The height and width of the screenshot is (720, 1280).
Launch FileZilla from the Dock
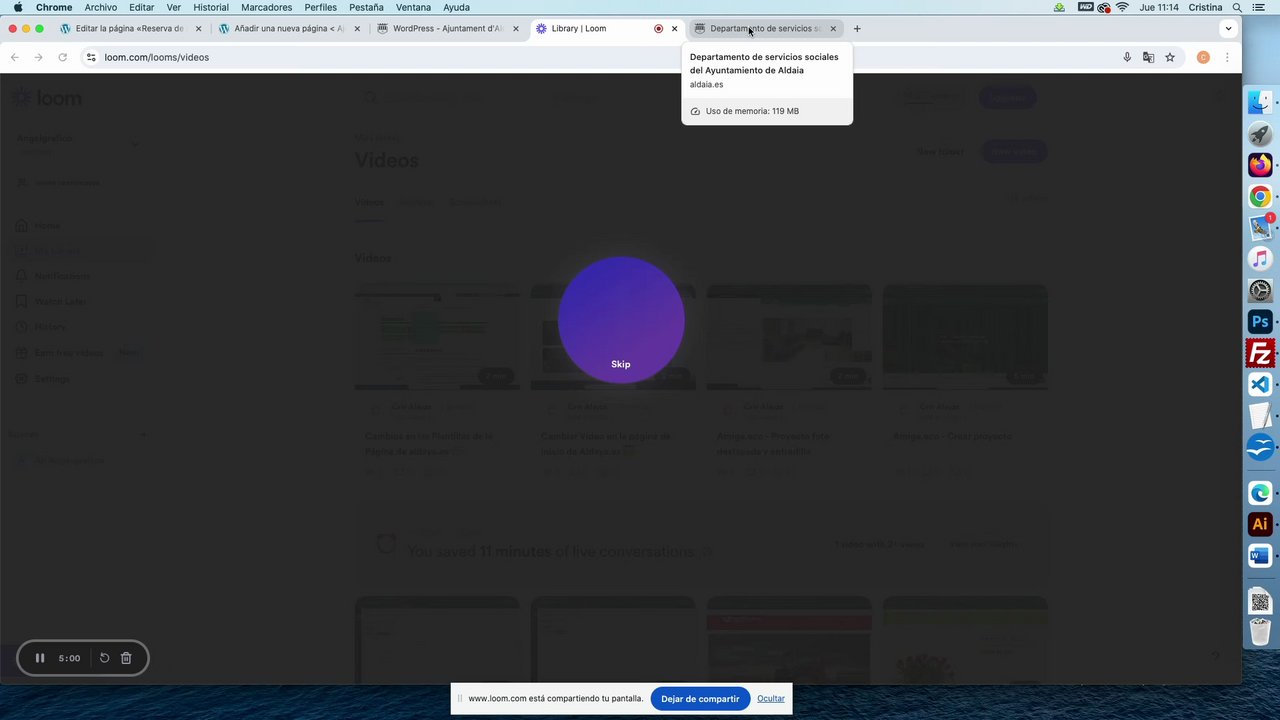[1260, 353]
